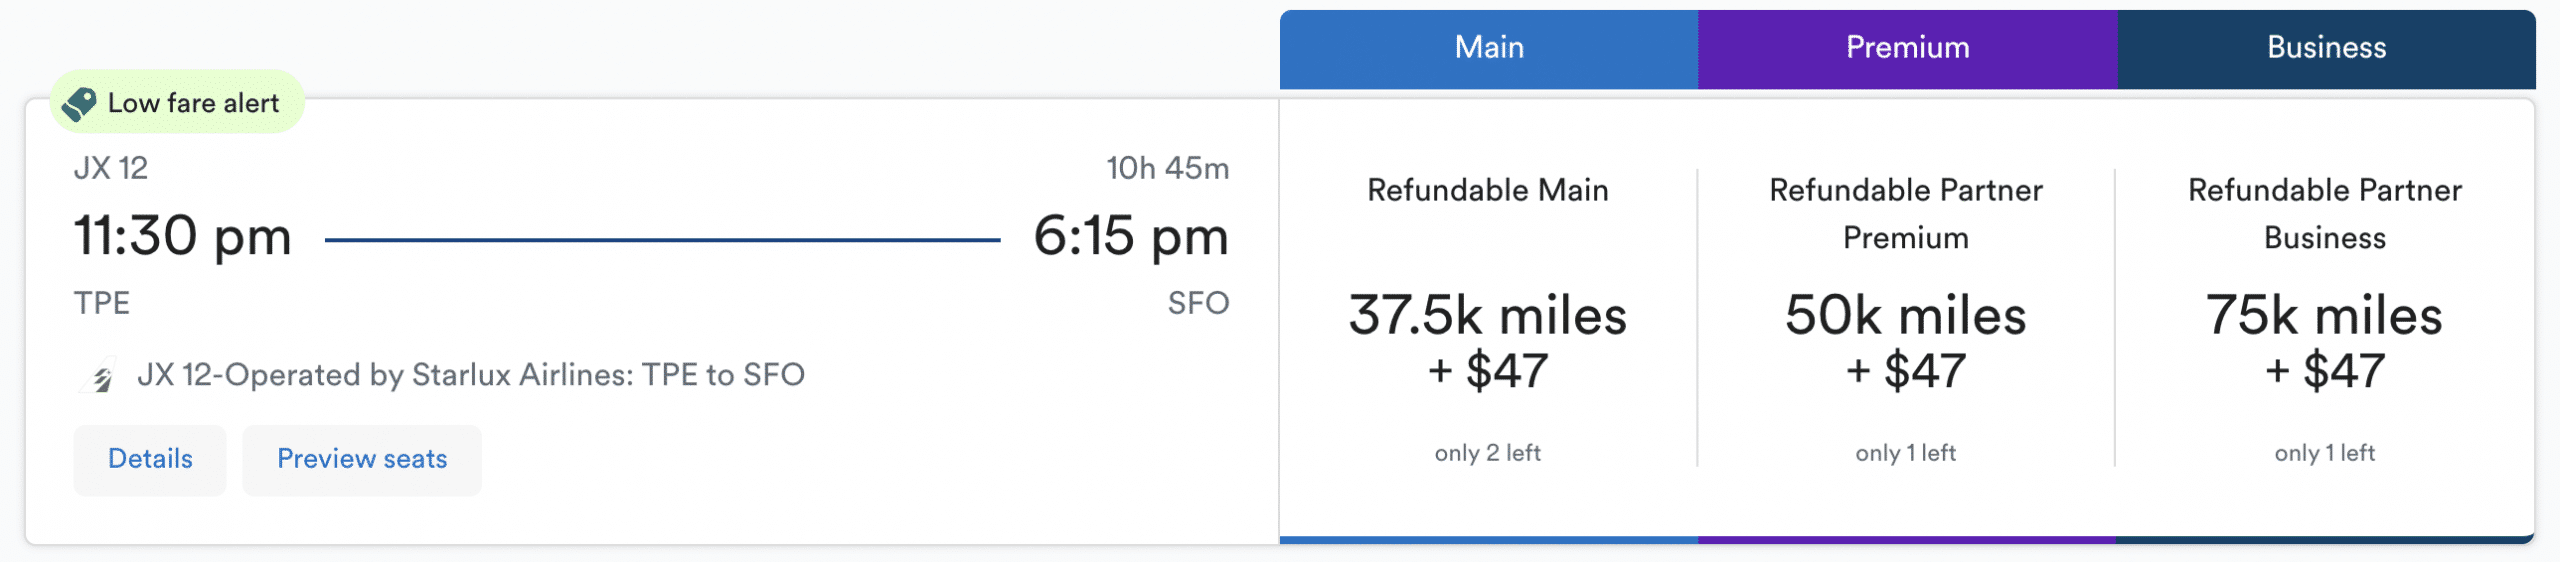Switch to the Premium cabin tab
The width and height of the screenshot is (2560, 562).
(x=1907, y=48)
